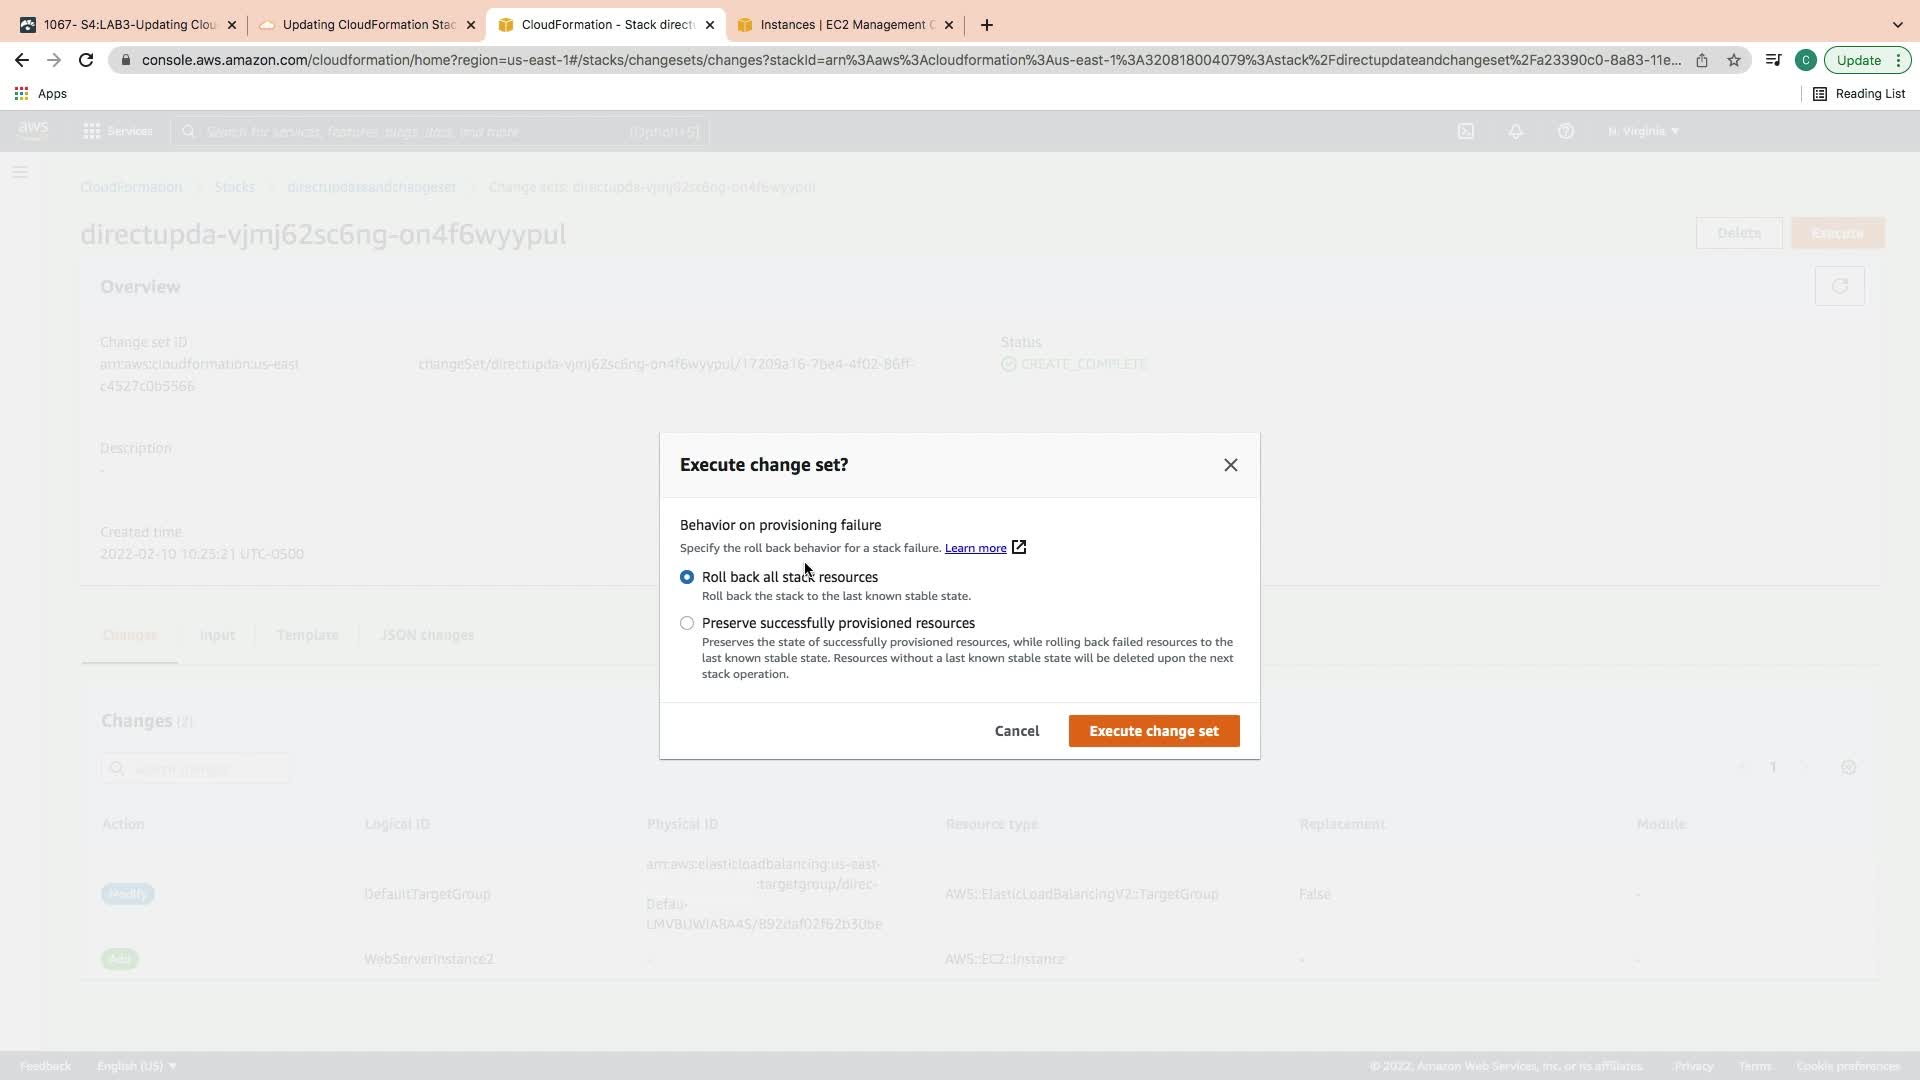
Task: Cancel the change set execution
Action: click(1016, 731)
